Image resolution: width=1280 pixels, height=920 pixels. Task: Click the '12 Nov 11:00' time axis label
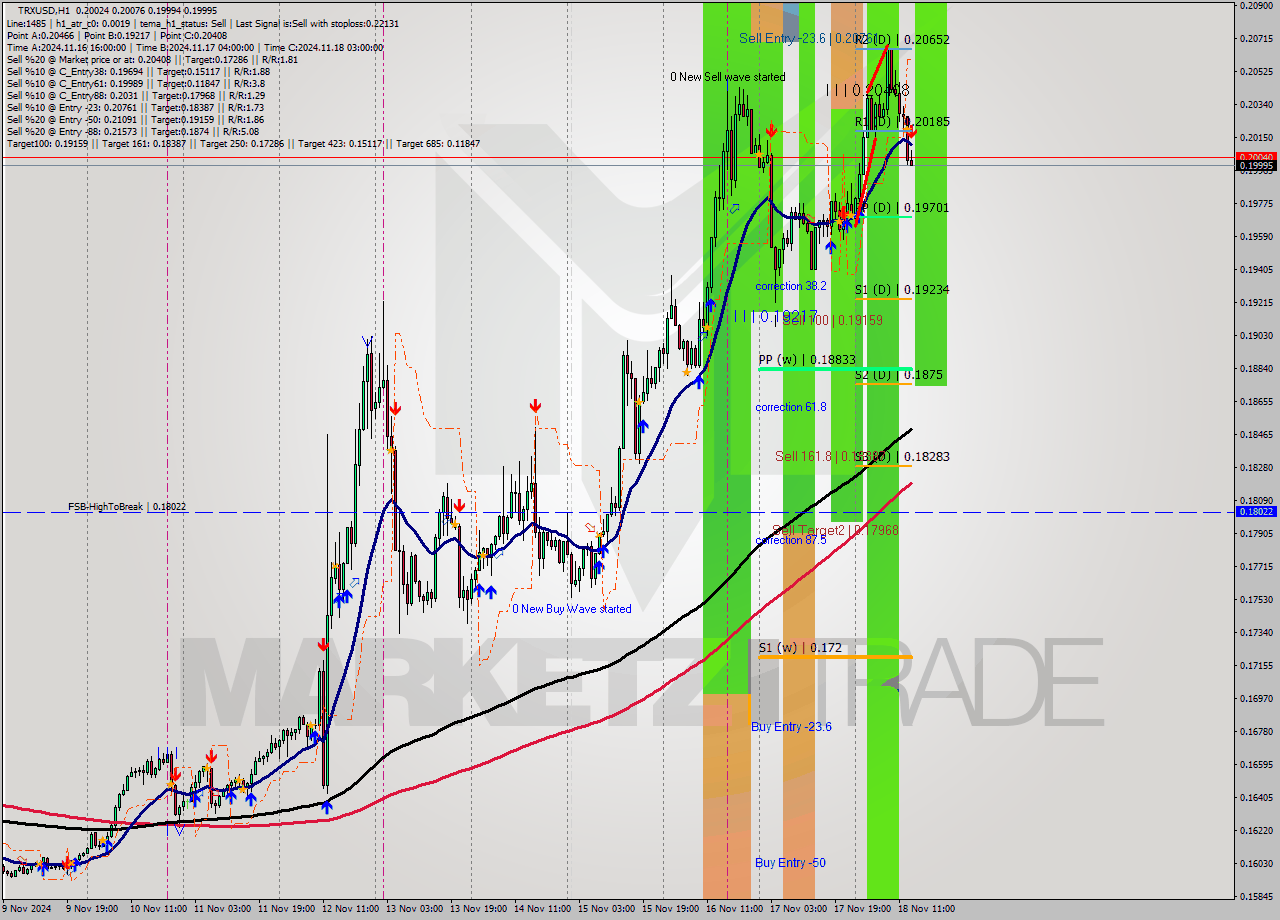click(x=352, y=910)
